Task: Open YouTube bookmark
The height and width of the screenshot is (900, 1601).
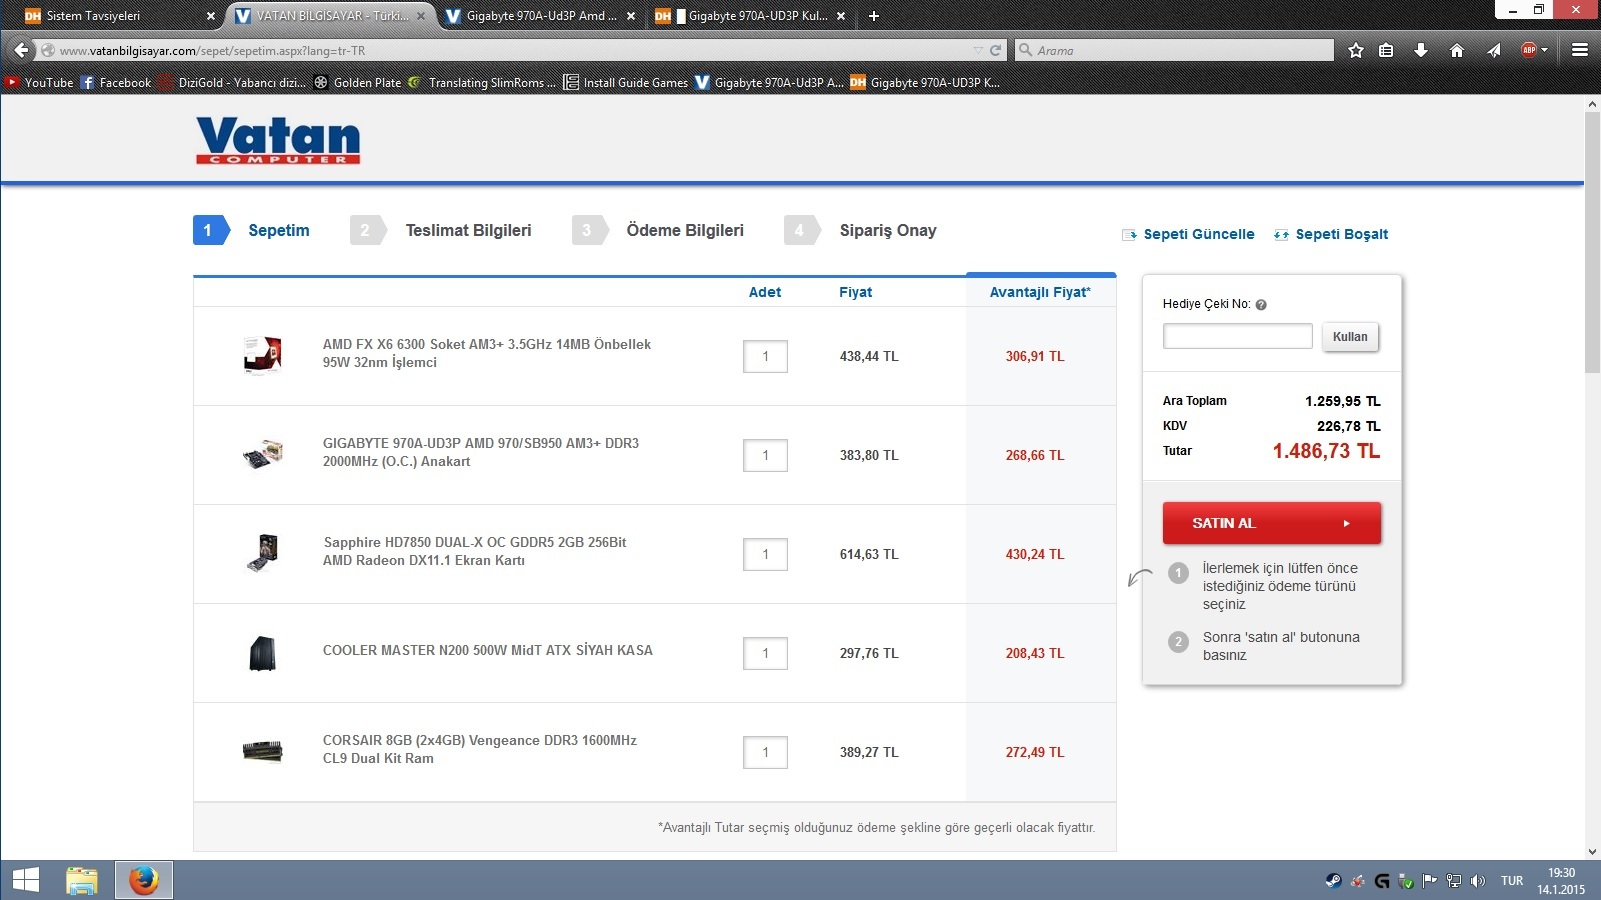Action: [40, 83]
